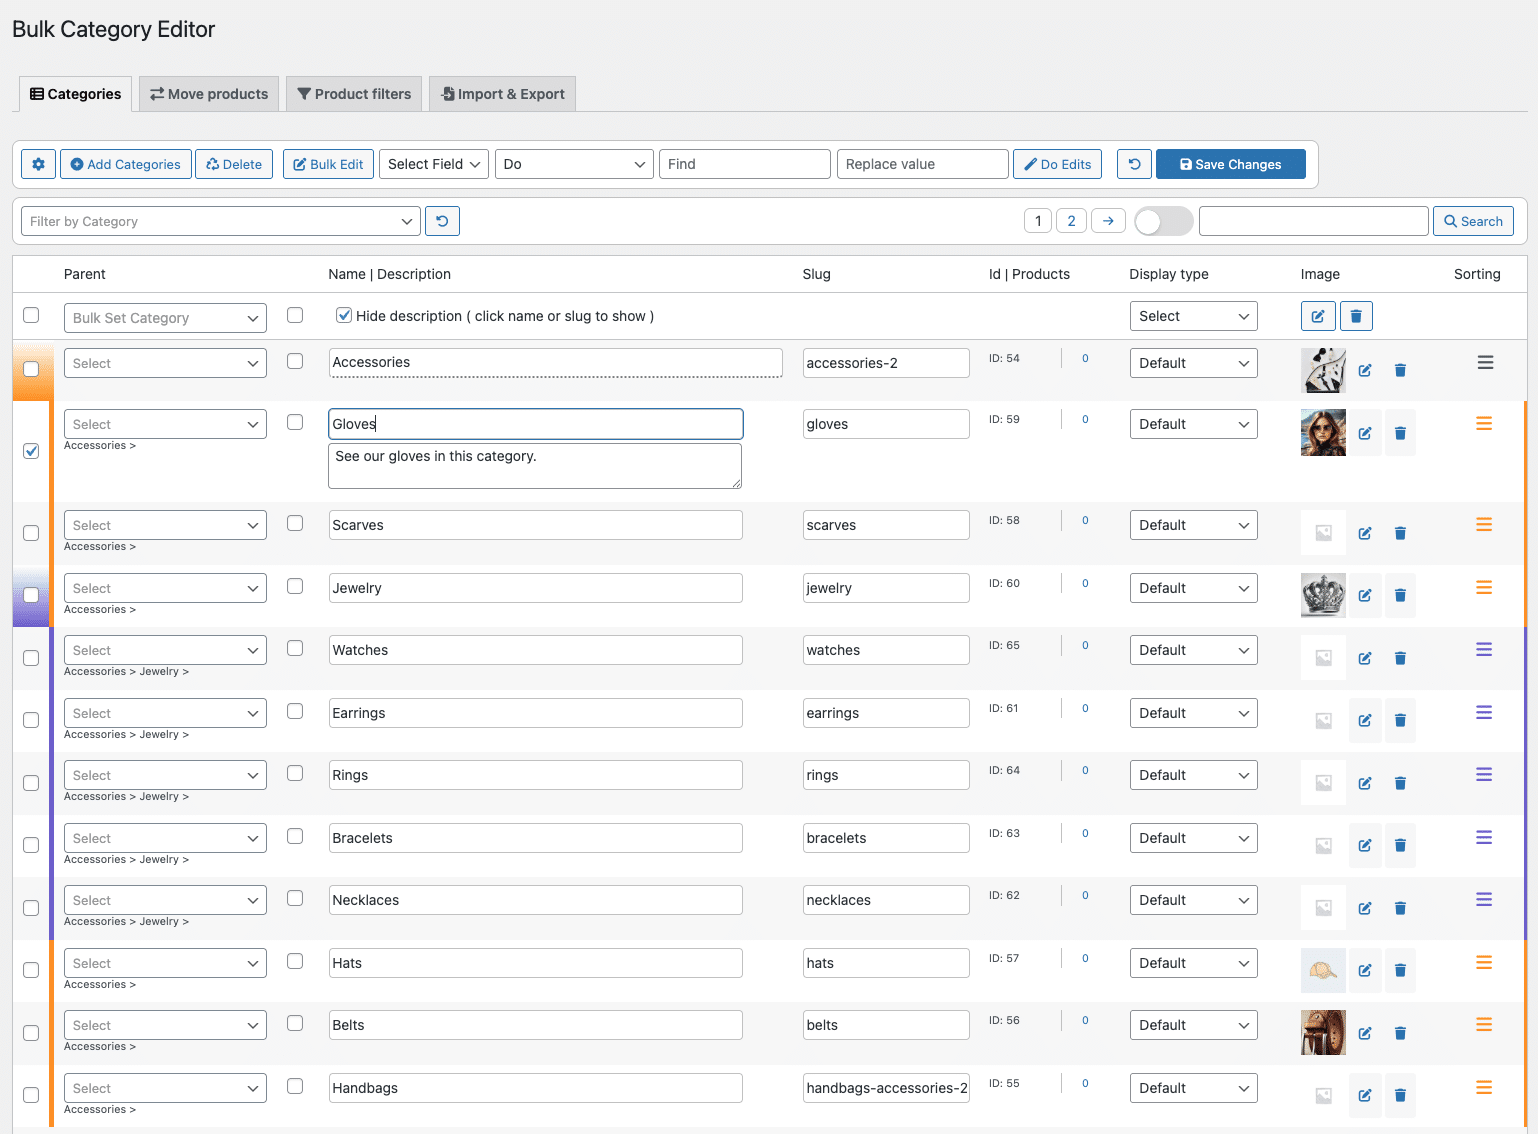
Task: Click the bulk edit image icon in header row
Action: 1318,316
